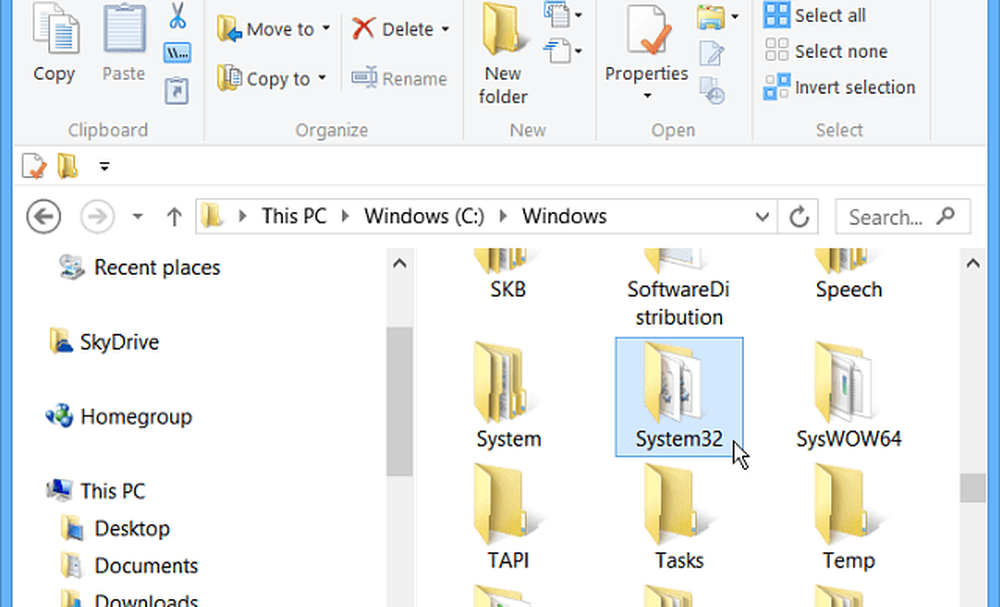Click the Copy path icon
The width and height of the screenshot is (1000, 607).
177,53
